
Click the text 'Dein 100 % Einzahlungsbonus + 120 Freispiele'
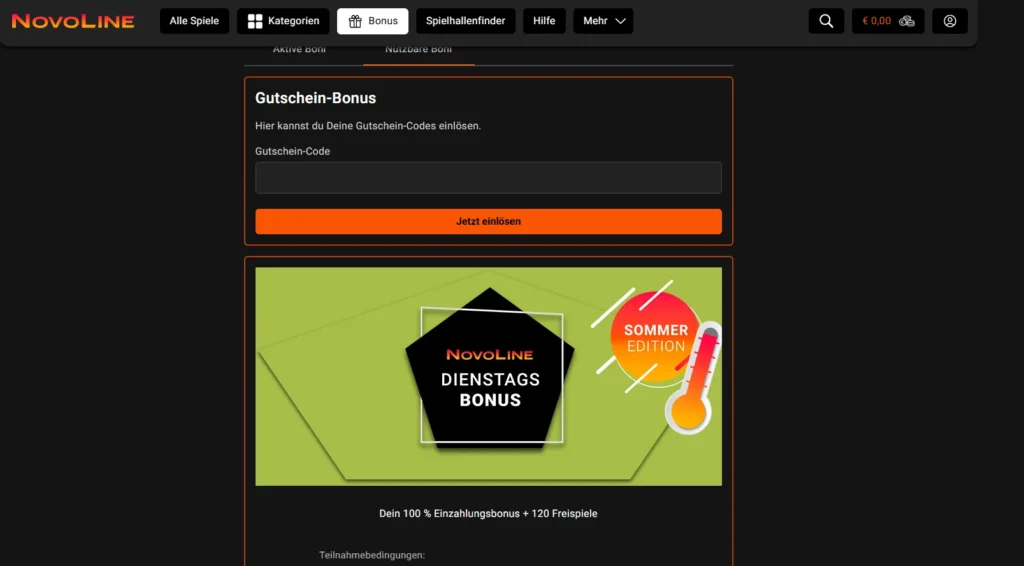click(488, 514)
